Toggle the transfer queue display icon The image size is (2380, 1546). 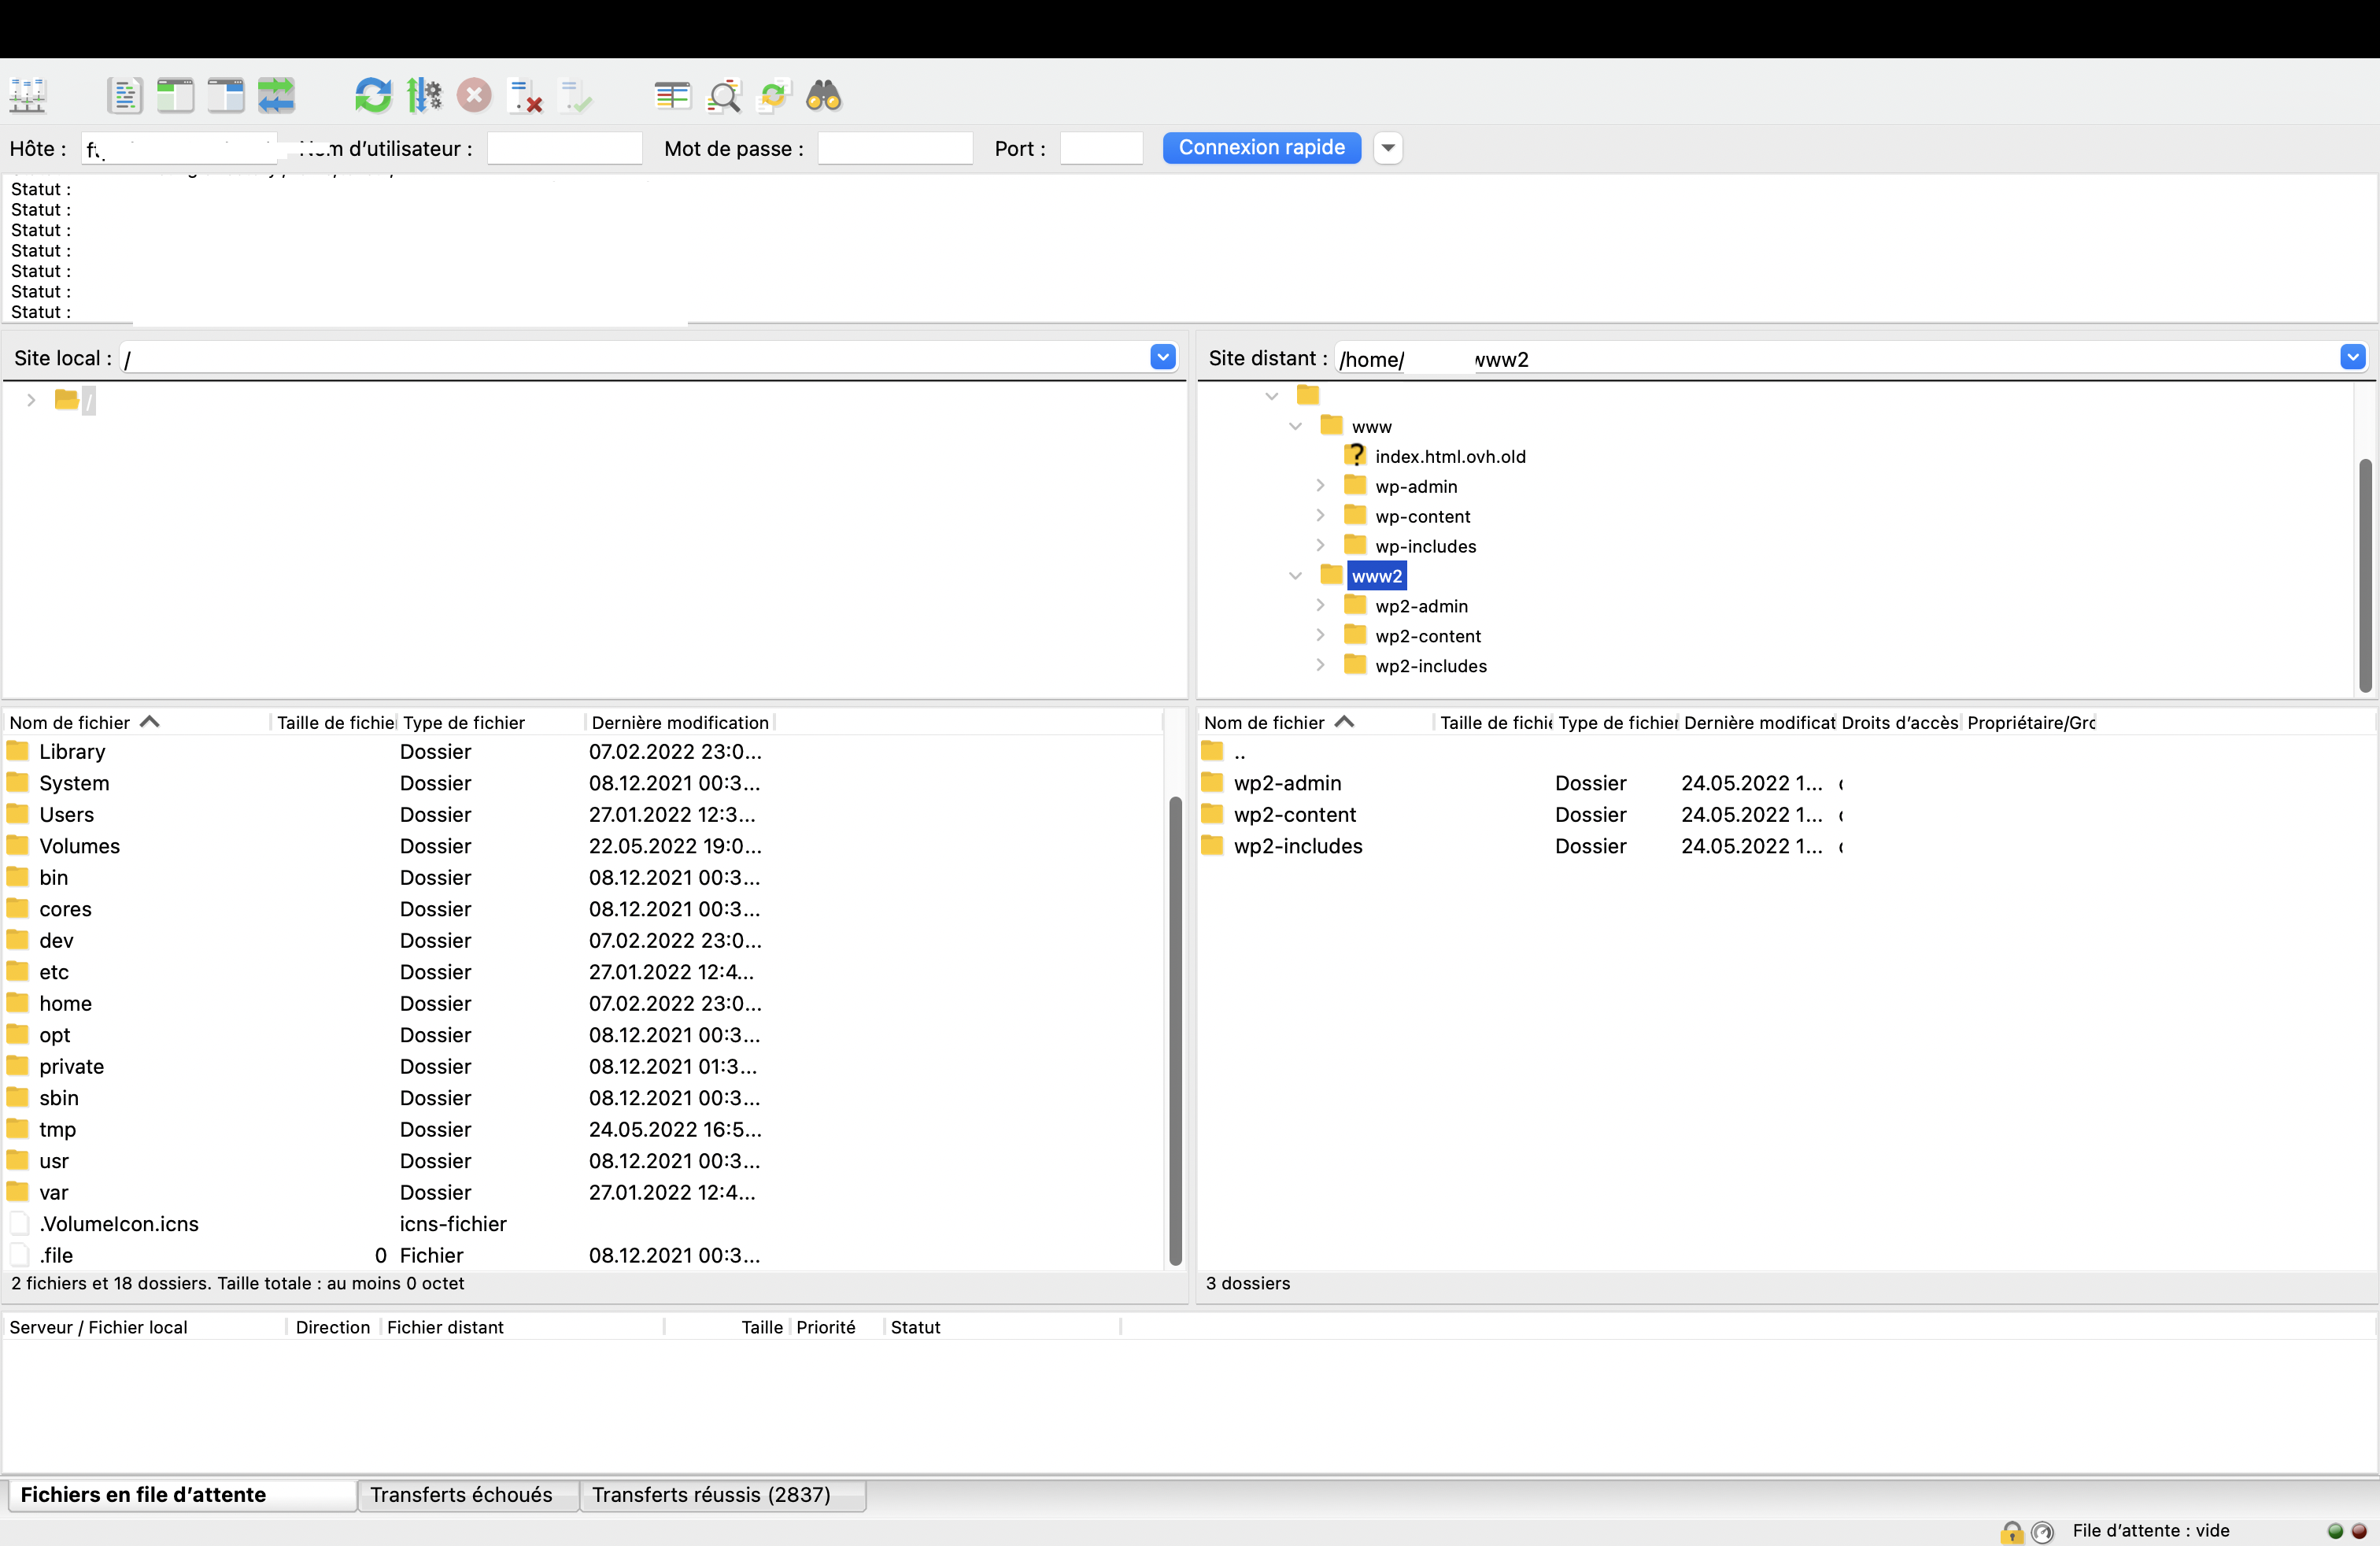pyautogui.click(x=276, y=96)
